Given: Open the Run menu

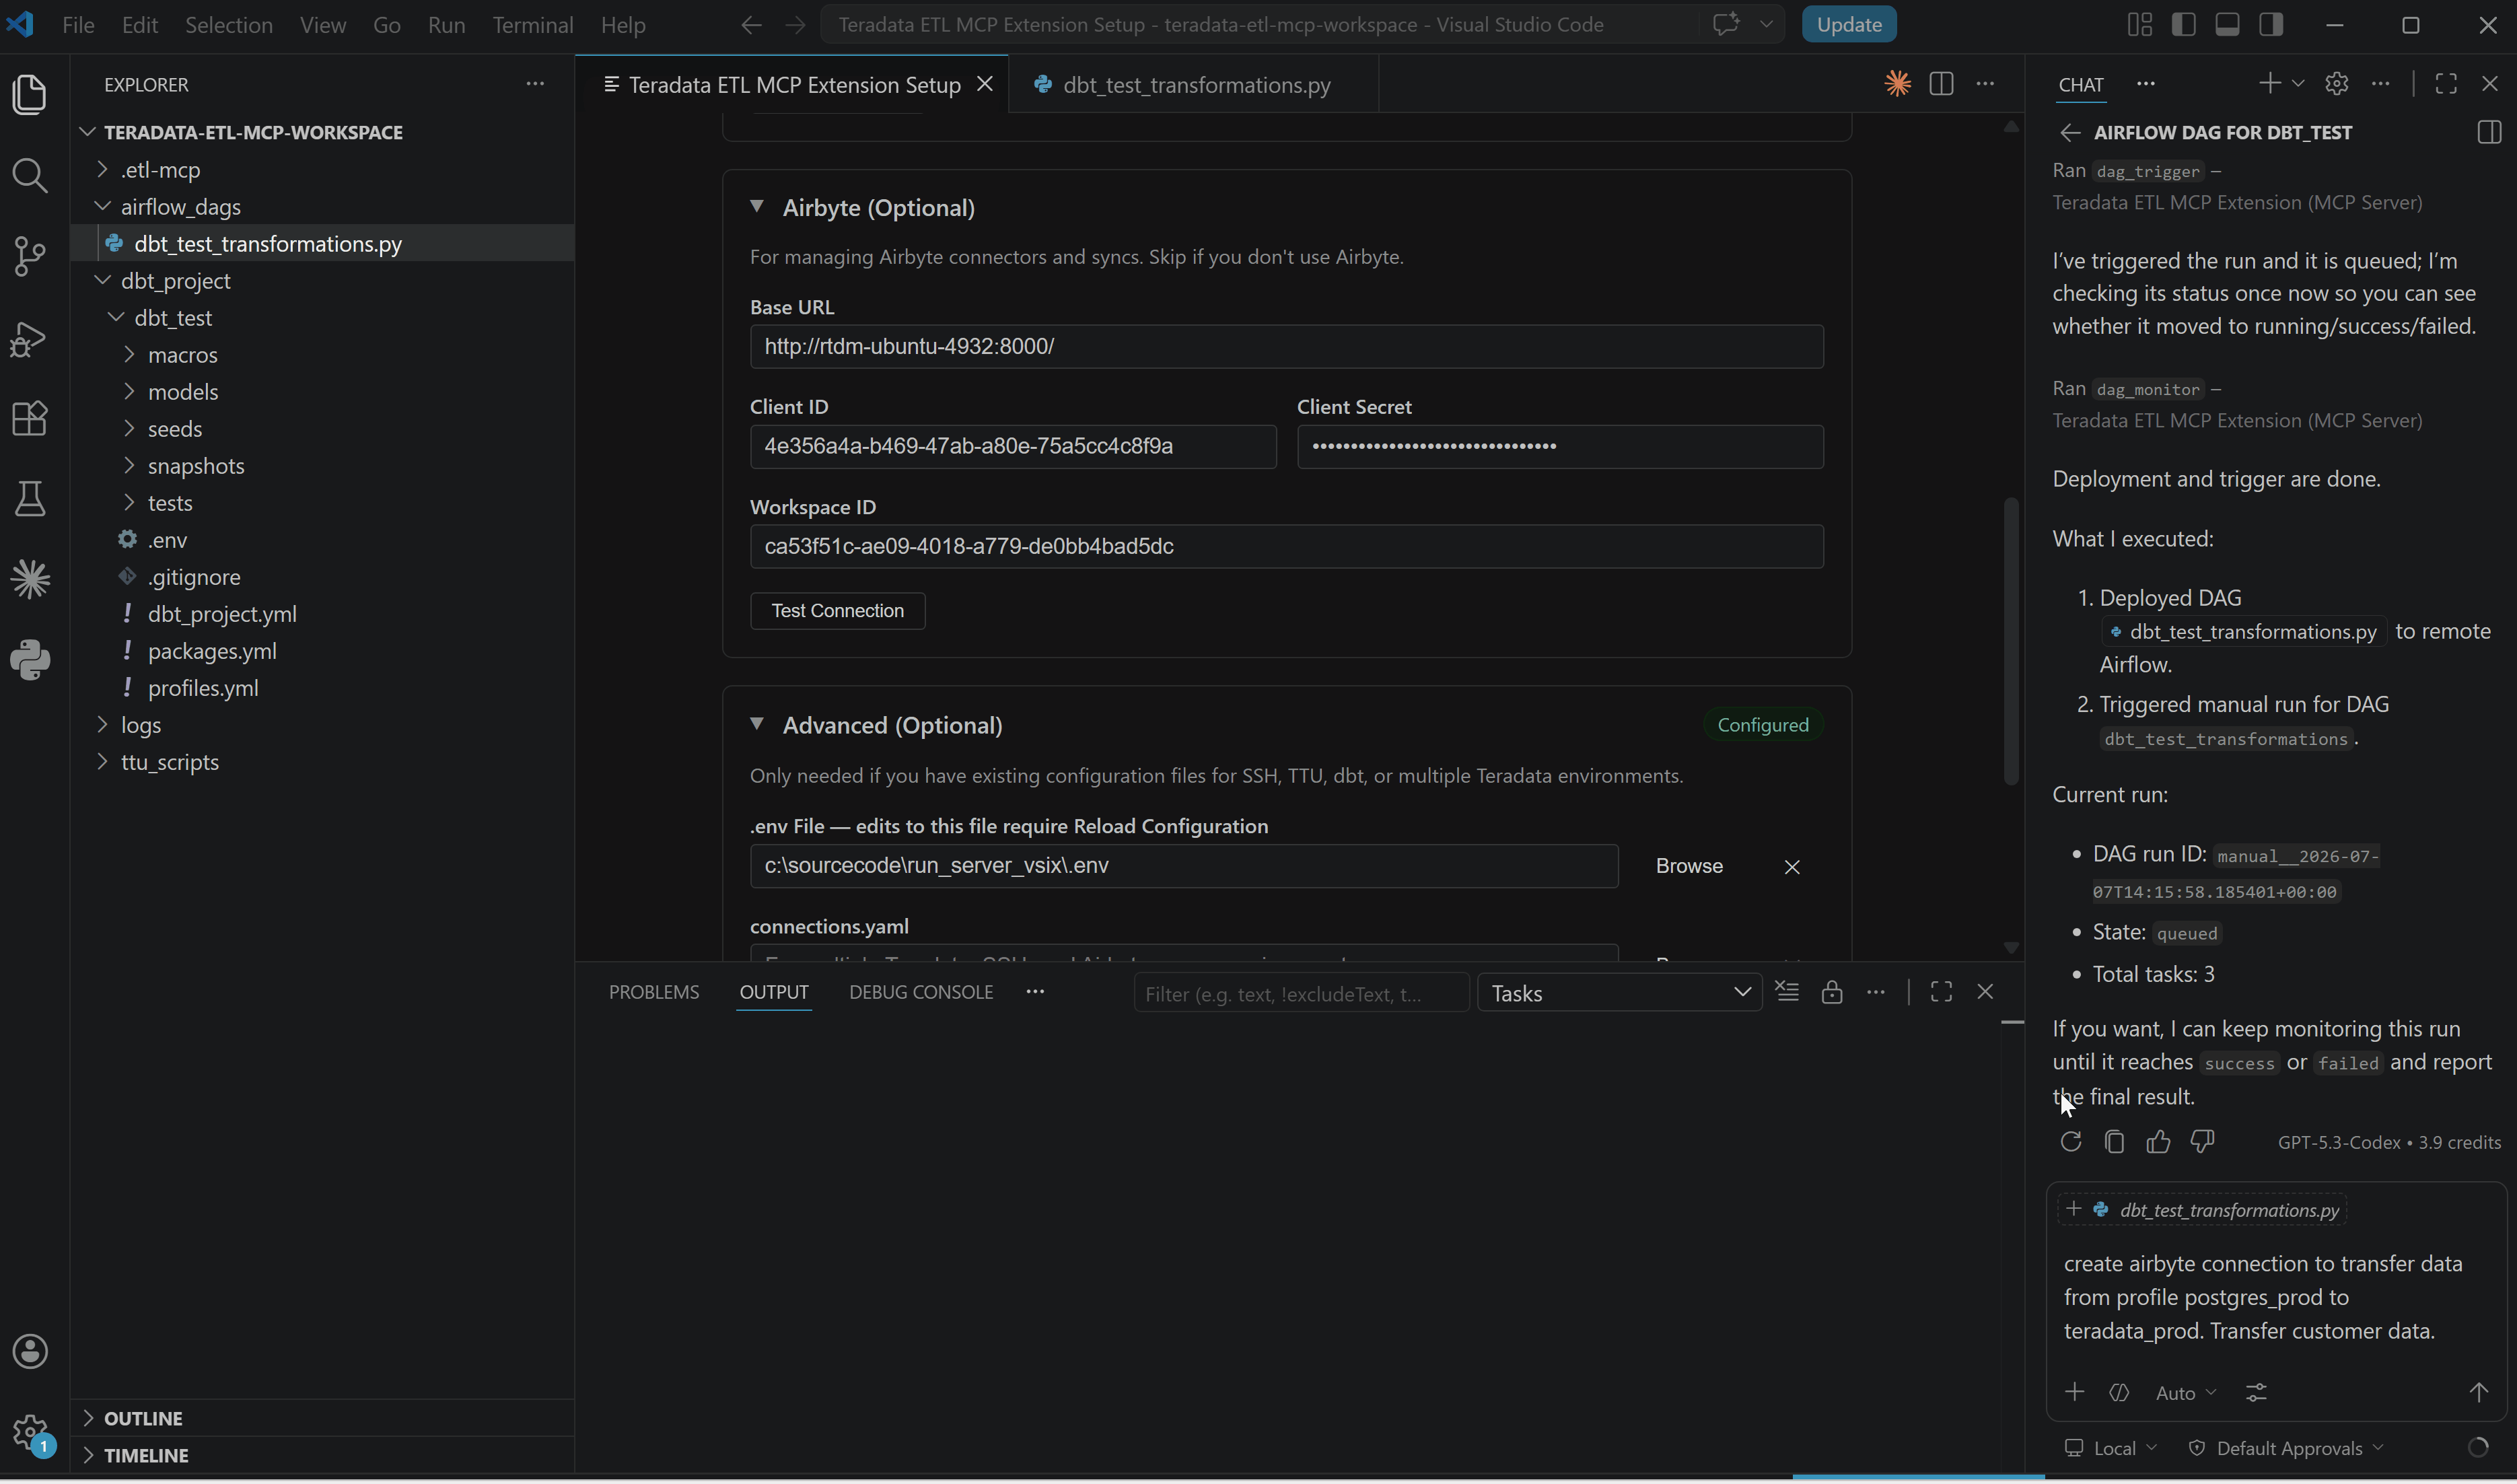Looking at the screenshot, I should coord(446,25).
